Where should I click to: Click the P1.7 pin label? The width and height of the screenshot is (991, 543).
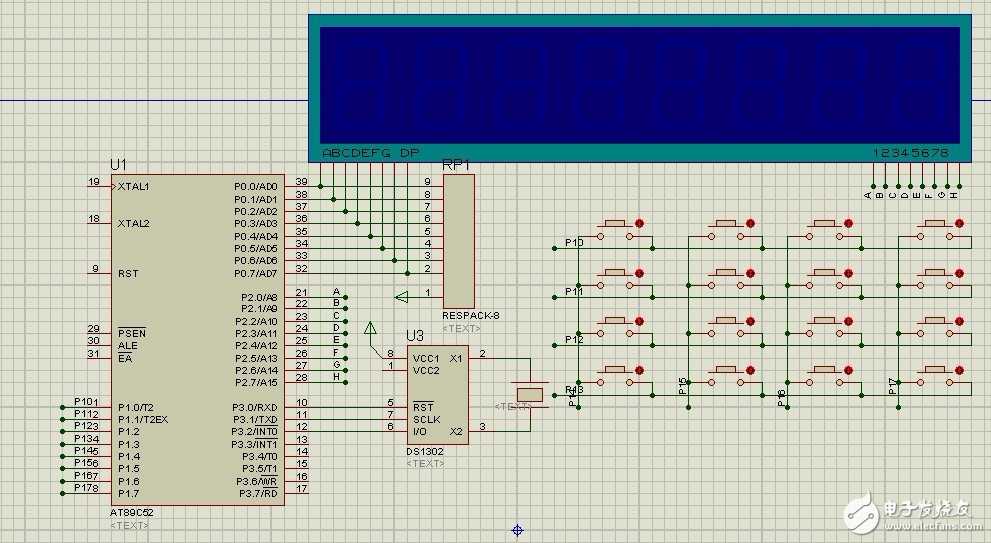coord(128,493)
